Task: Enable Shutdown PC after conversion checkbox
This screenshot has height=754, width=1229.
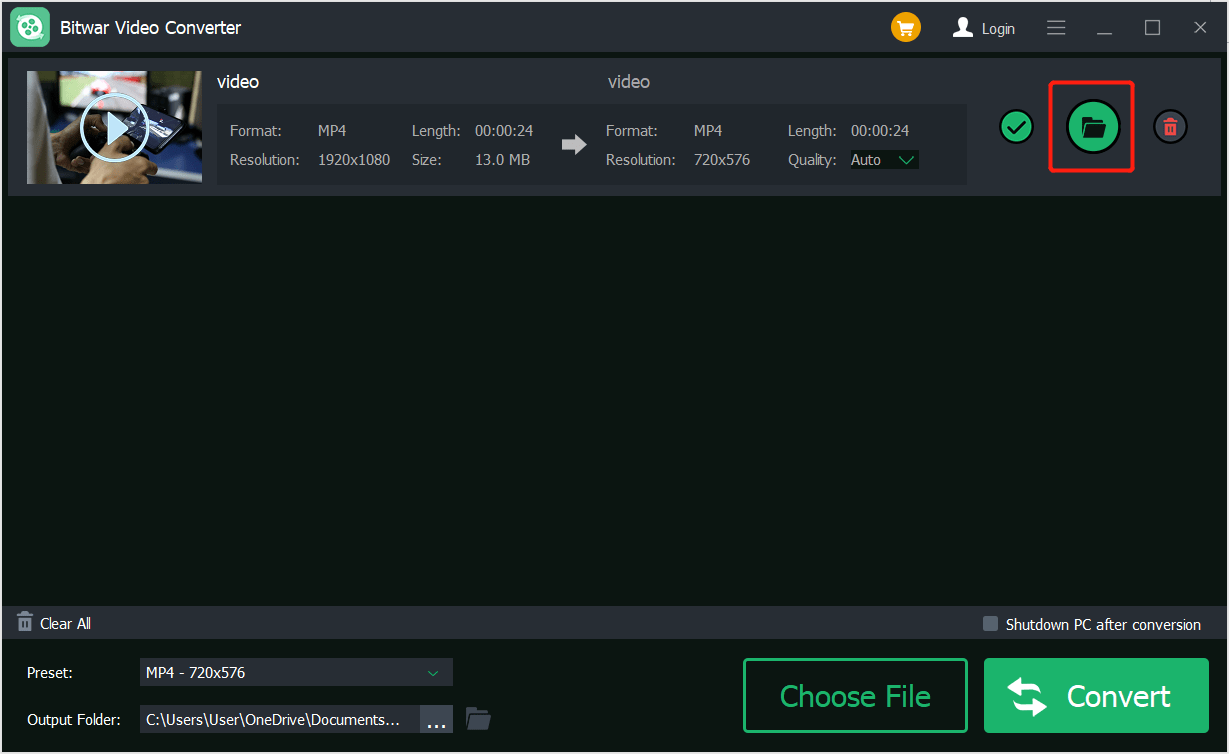Action: pyautogui.click(x=990, y=623)
